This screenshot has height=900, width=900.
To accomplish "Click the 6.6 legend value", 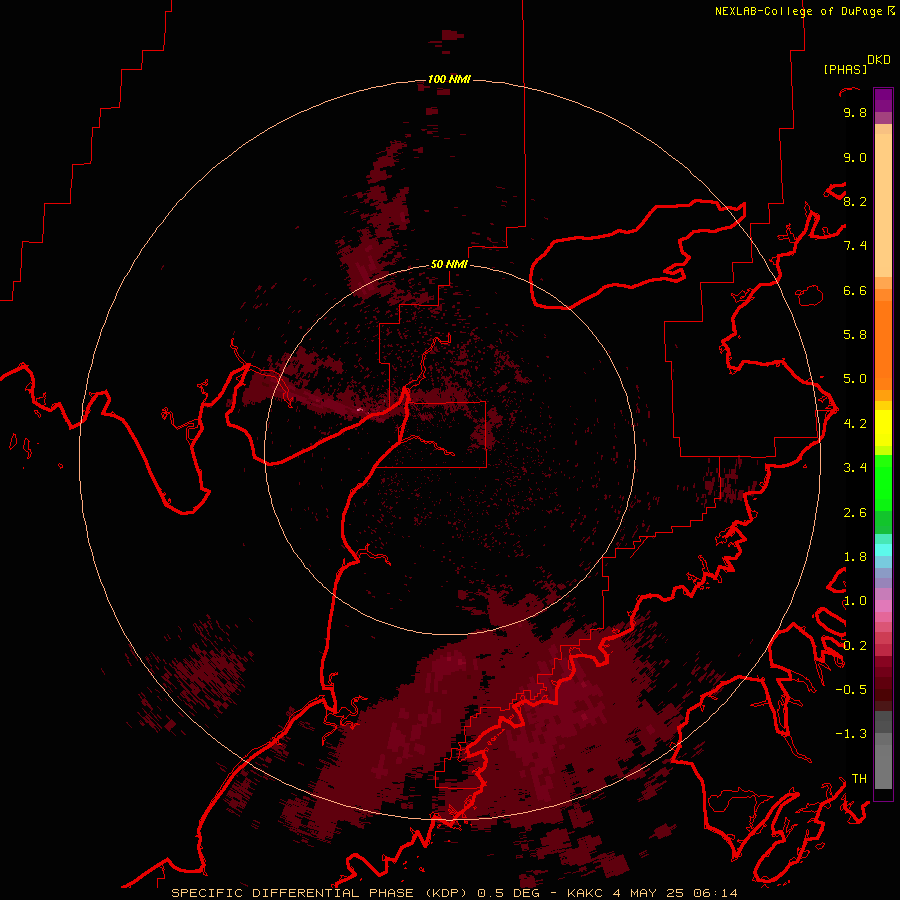I will 855,291.
